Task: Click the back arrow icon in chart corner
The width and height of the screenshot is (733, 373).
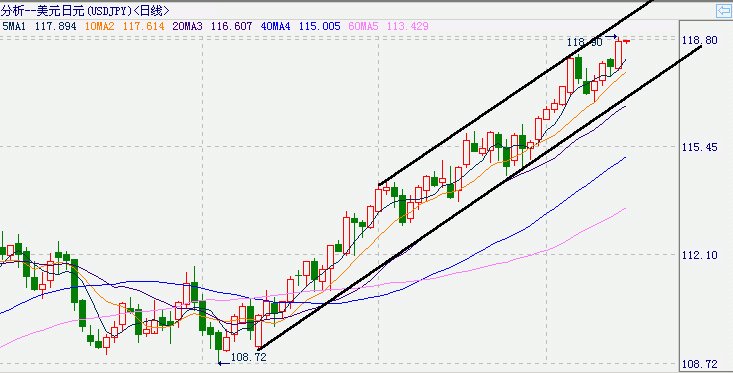Action: pyautogui.click(x=724, y=11)
